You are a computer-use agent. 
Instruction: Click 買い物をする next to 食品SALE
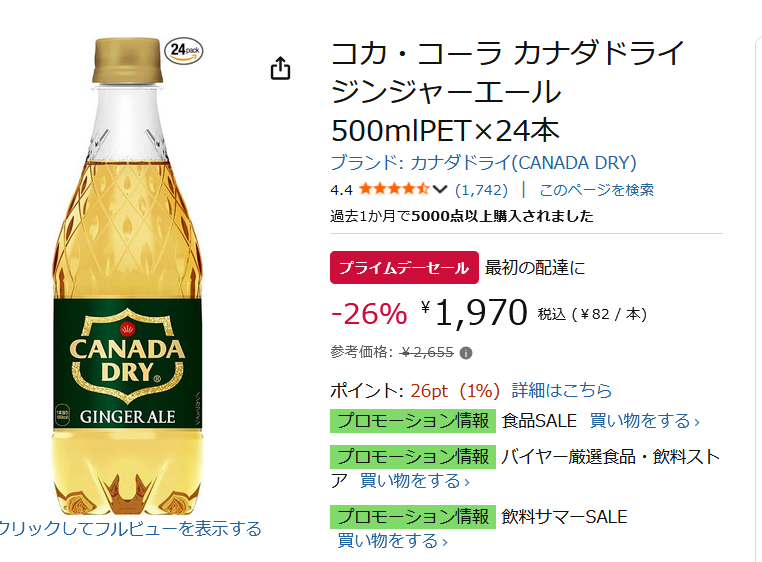pos(644,421)
